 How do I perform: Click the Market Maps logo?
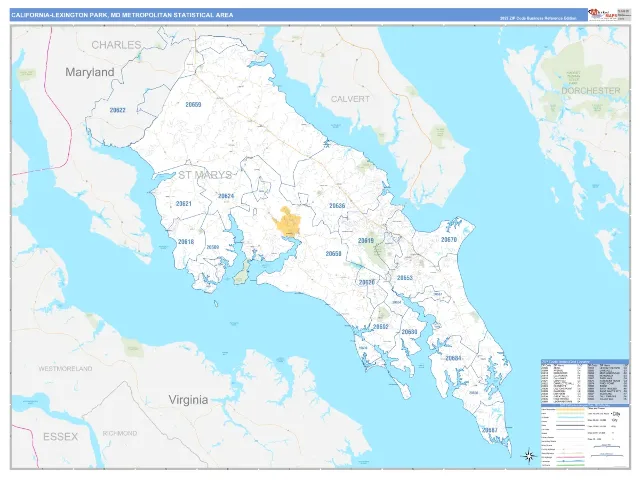coord(602,14)
